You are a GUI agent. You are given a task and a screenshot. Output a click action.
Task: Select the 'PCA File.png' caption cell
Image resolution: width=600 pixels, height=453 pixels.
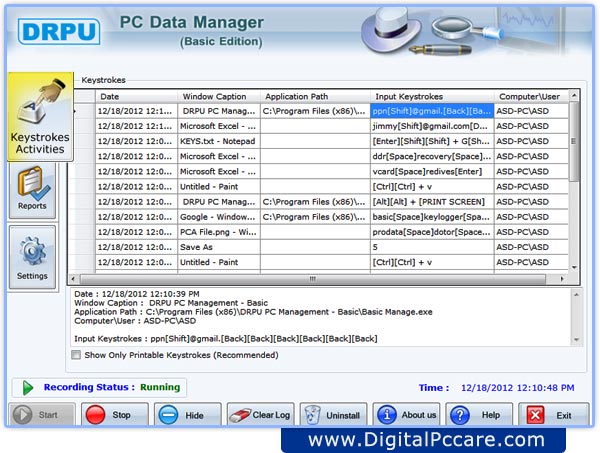[x=219, y=232]
